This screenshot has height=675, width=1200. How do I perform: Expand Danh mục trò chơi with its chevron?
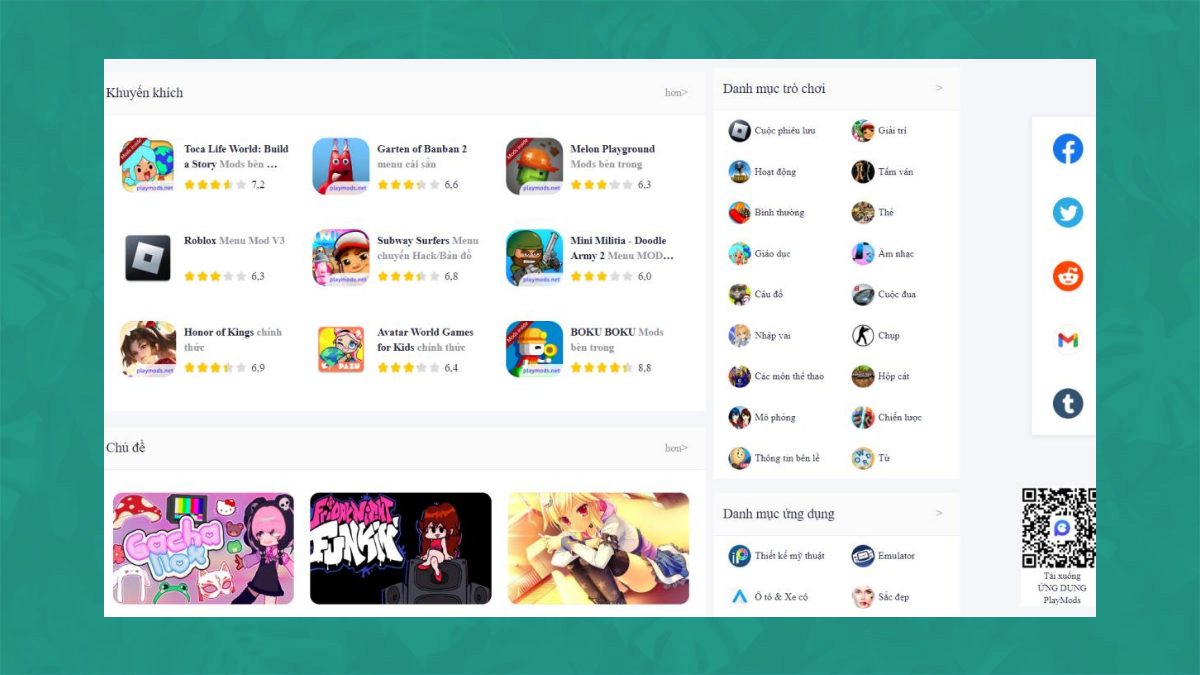938,88
